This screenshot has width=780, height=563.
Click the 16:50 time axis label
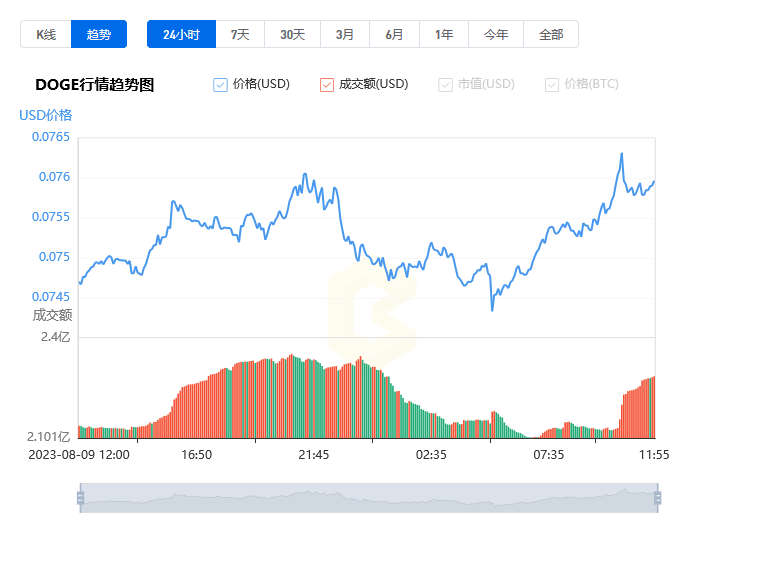(x=196, y=455)
